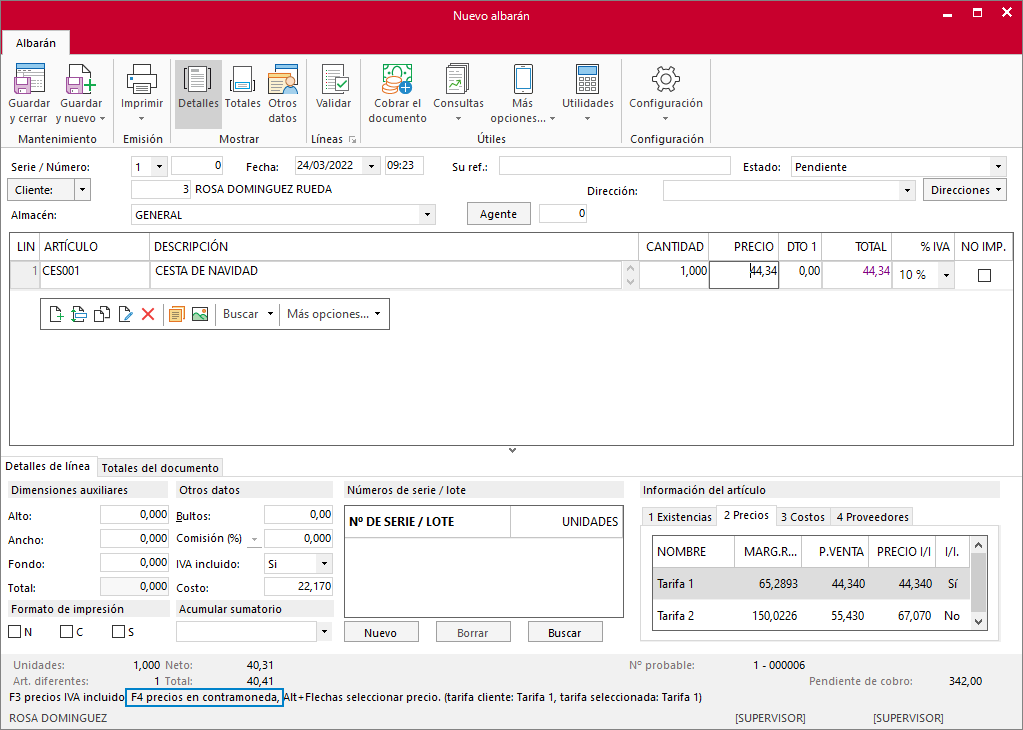This screenshot has width=1023, height=730.
Task: Click the Validar lines icon
Action: coord(333,79)
